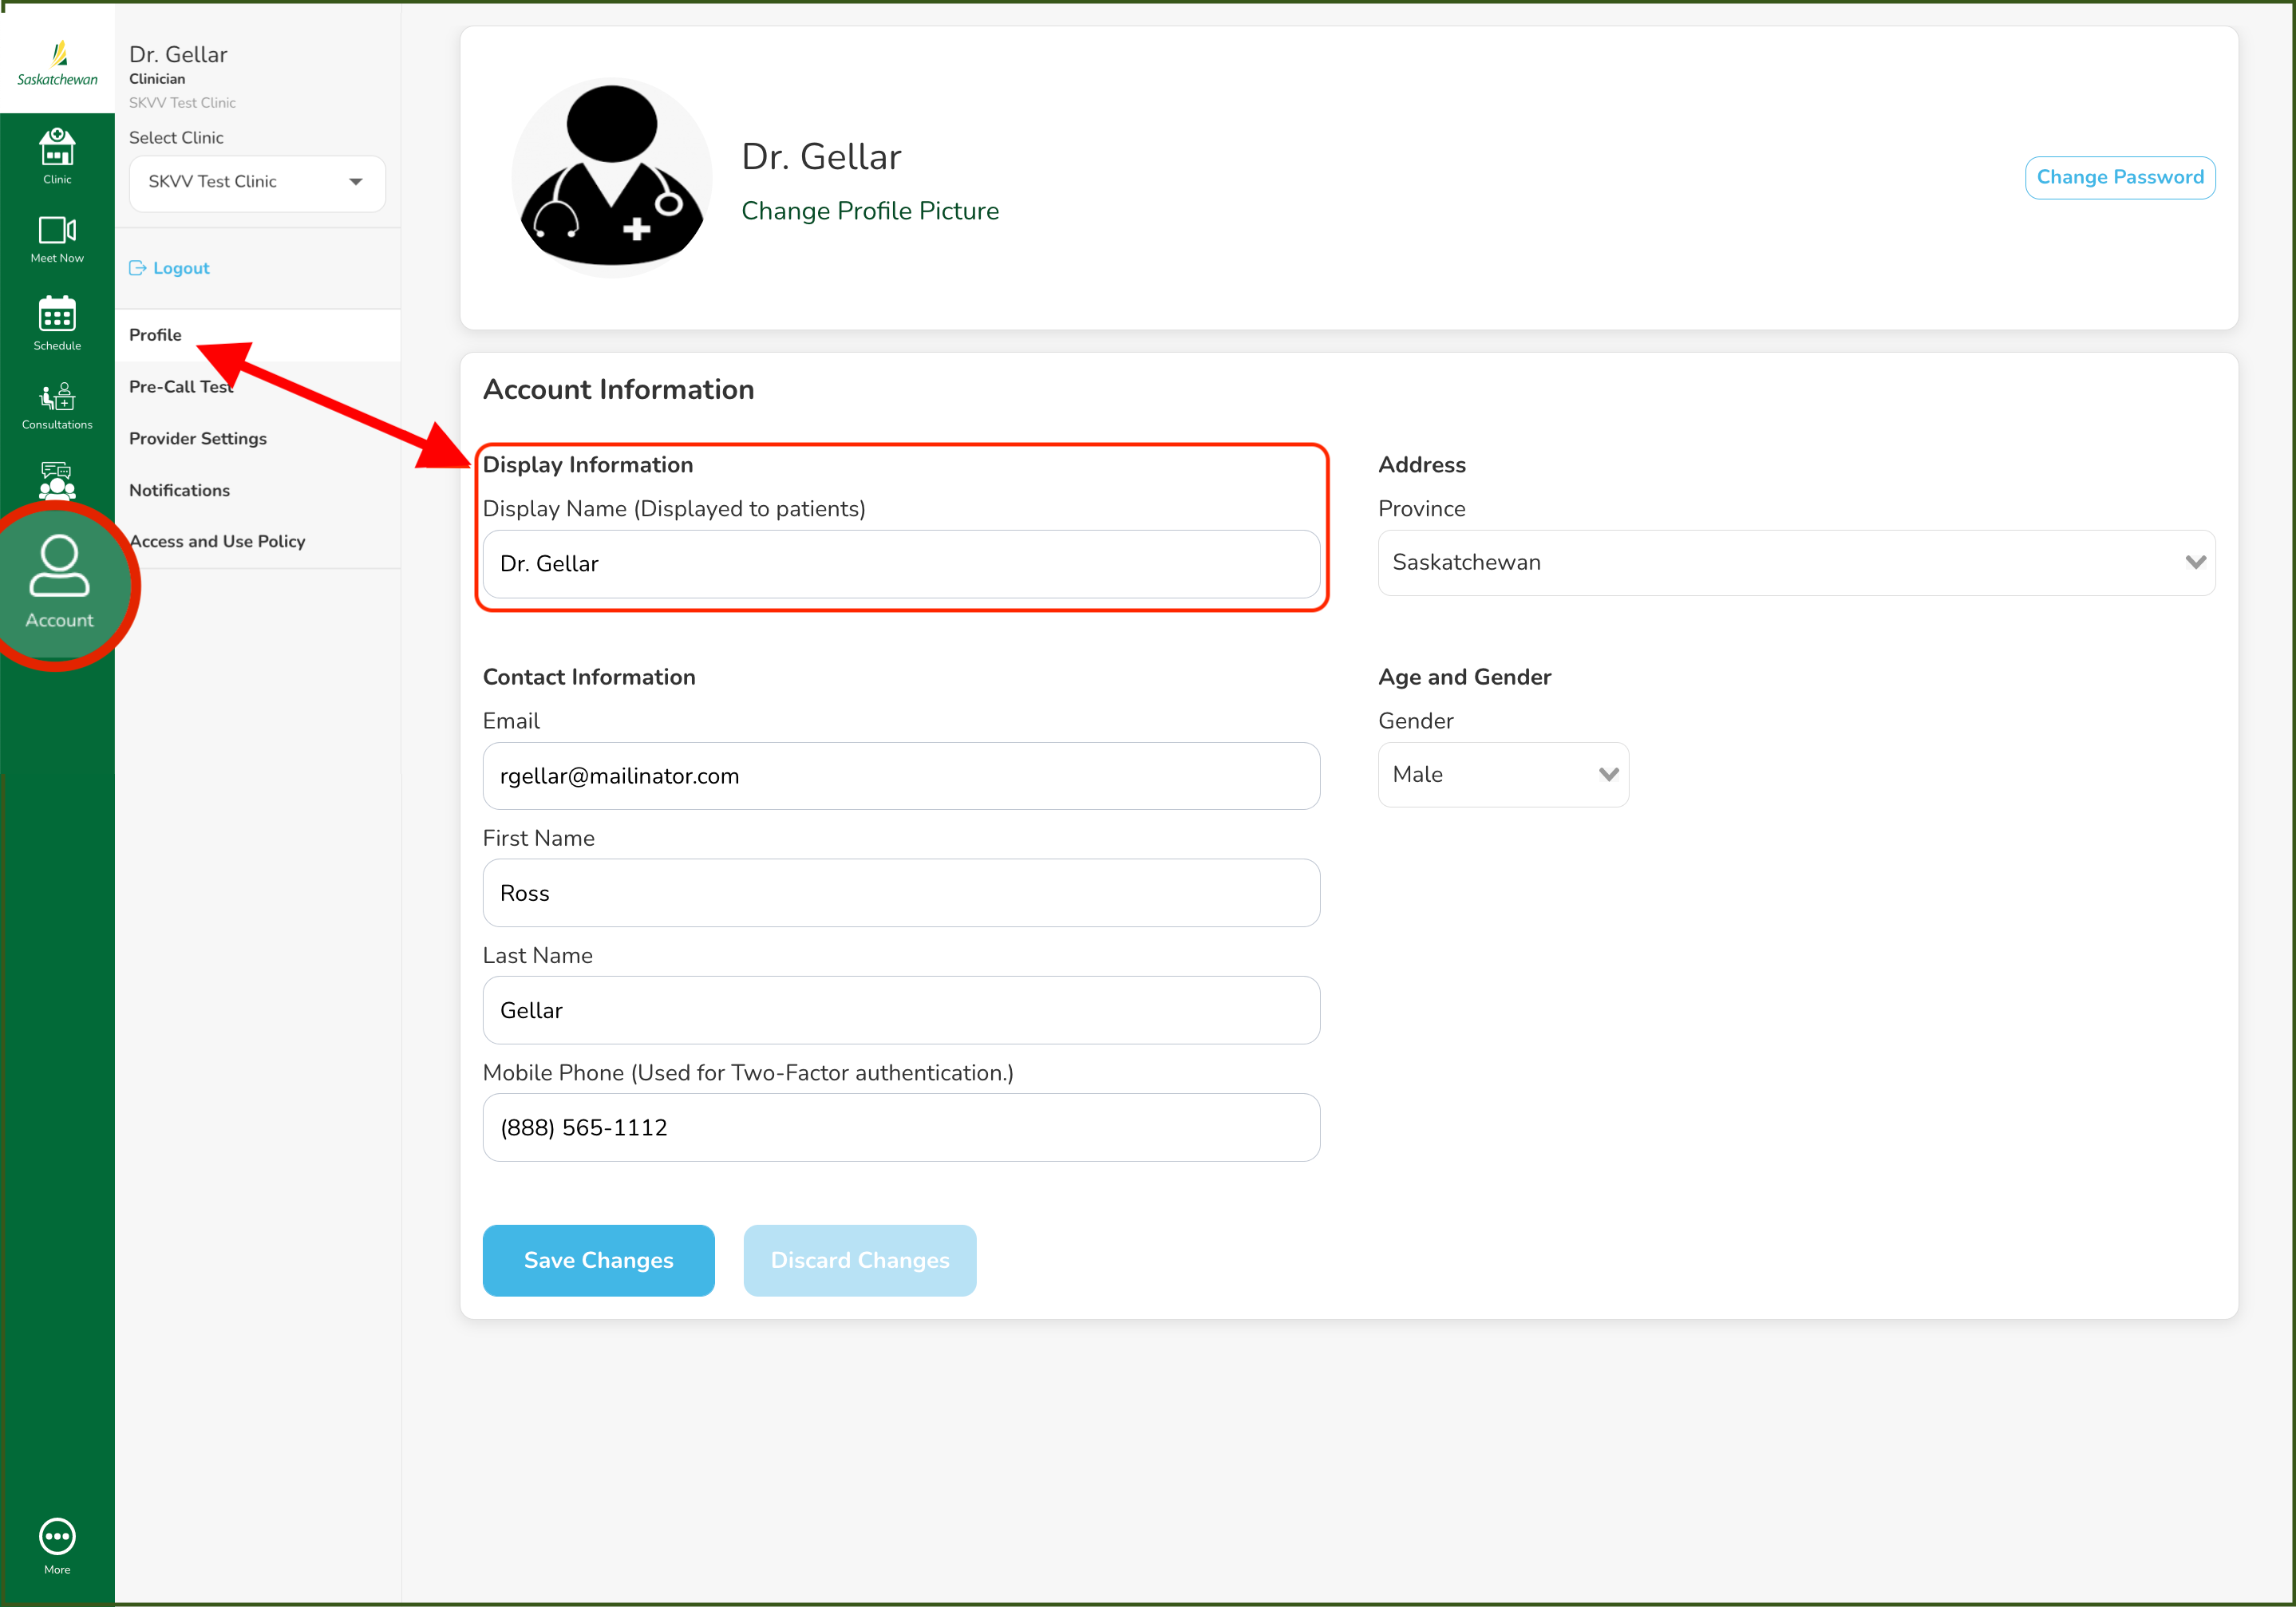The image size is (2296, 1607).
Task: Click the Change Profile Picture link
Action: [869, 211]
